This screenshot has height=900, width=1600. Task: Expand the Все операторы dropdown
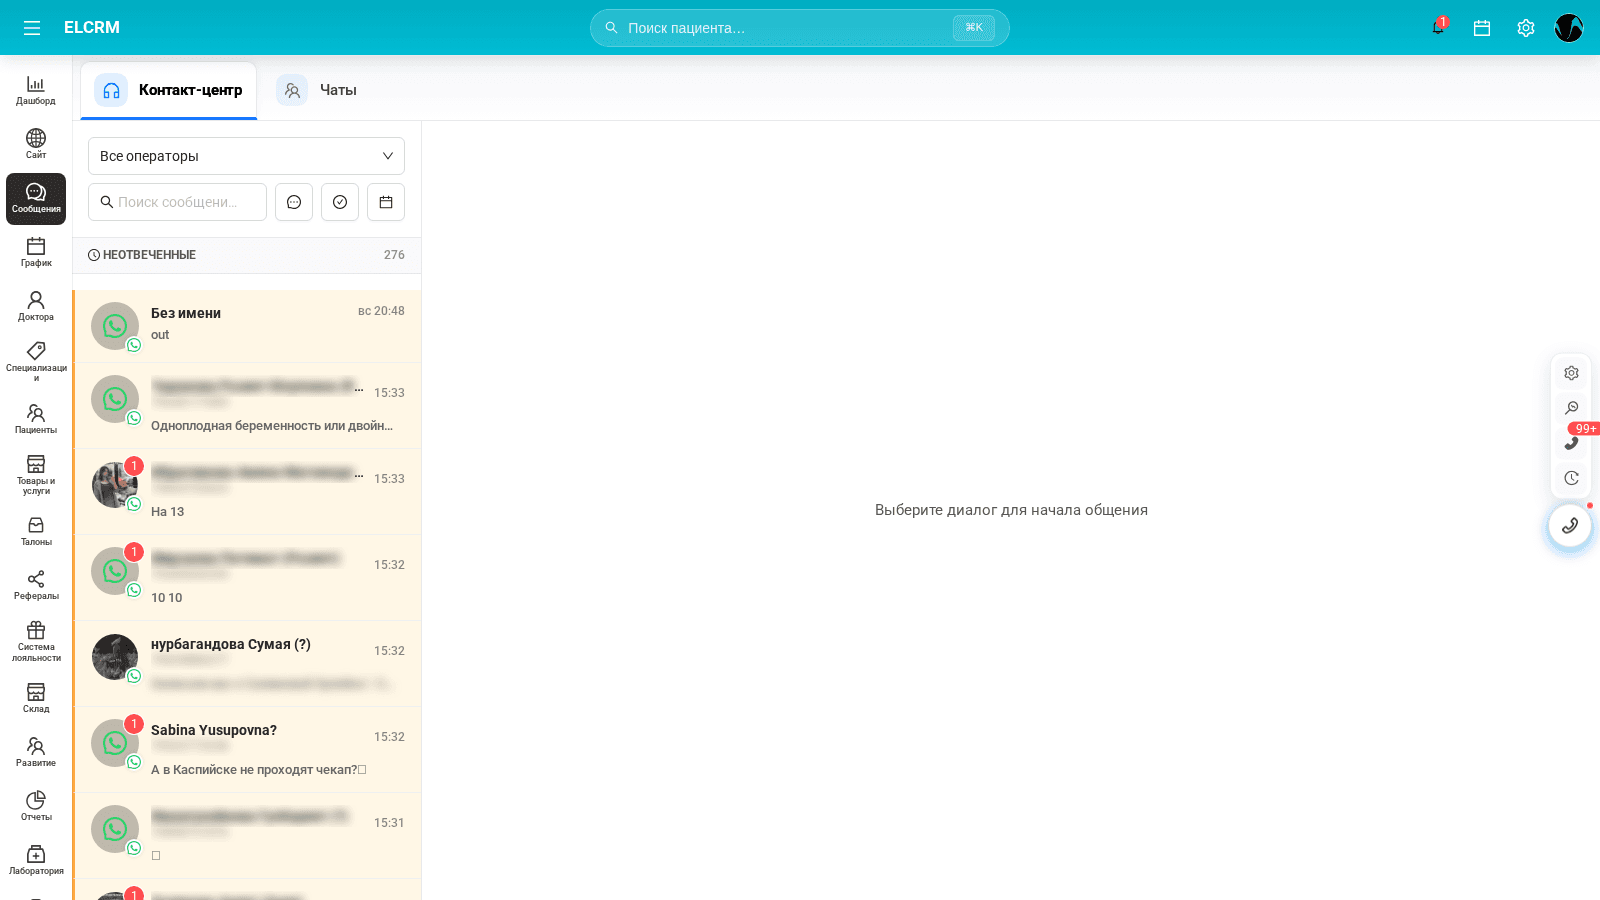pyautogui.click(x=246, y=156)
